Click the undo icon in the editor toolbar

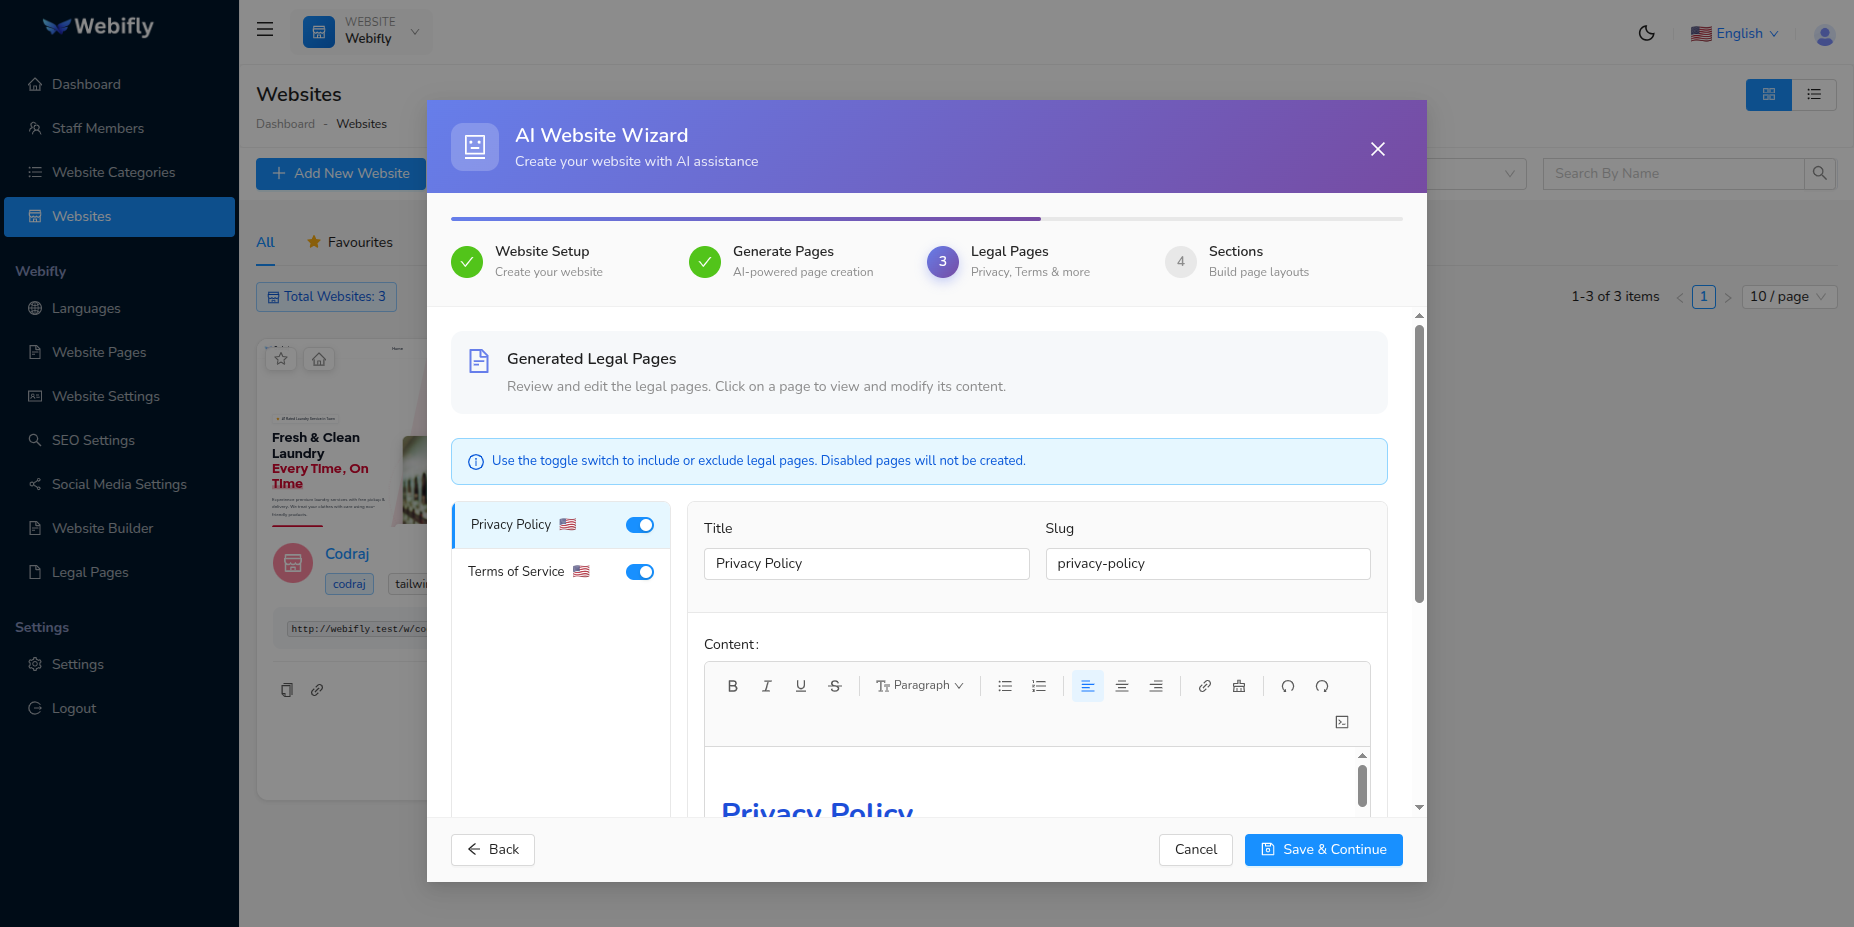[1288, 687]
